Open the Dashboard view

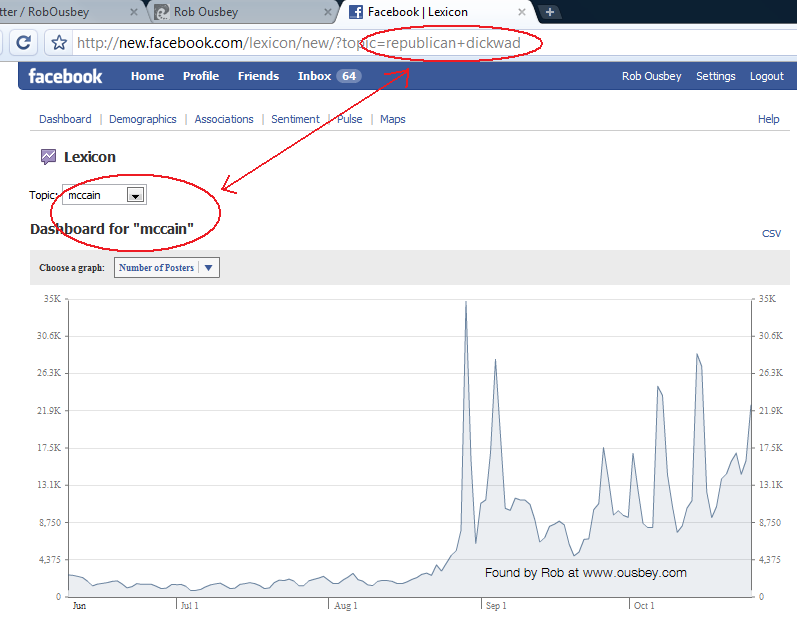click(x=65, y=119)
